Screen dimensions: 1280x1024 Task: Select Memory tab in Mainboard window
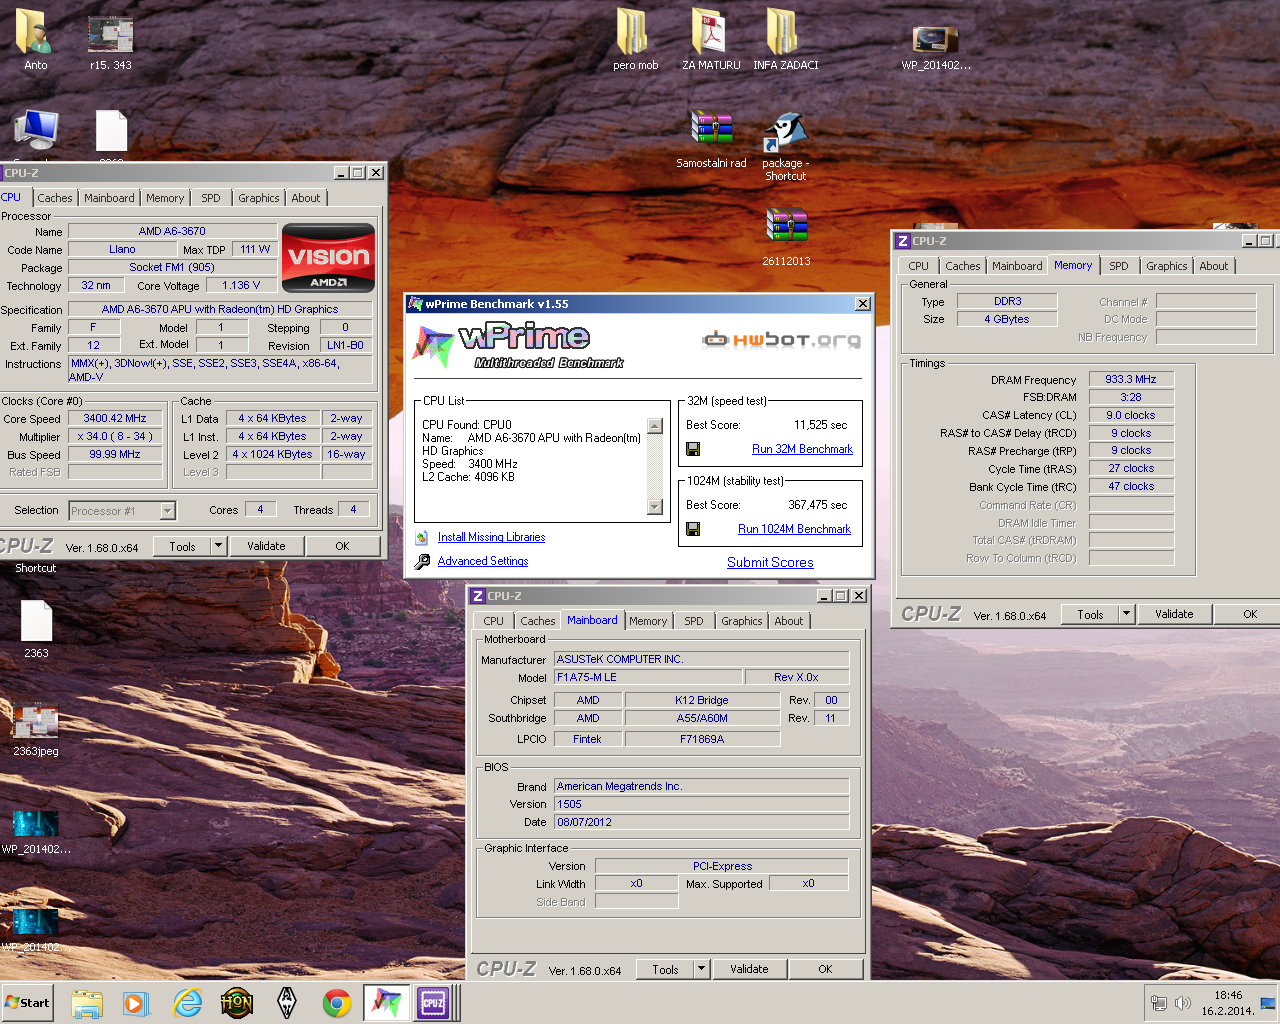point(648,621)
